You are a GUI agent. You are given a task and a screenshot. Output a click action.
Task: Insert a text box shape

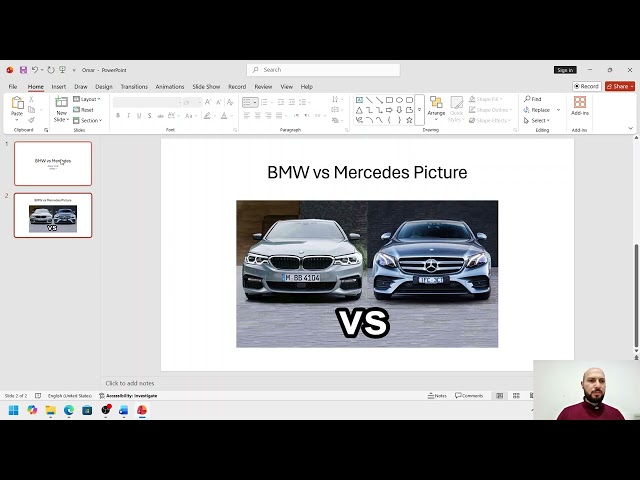point(359,100)
